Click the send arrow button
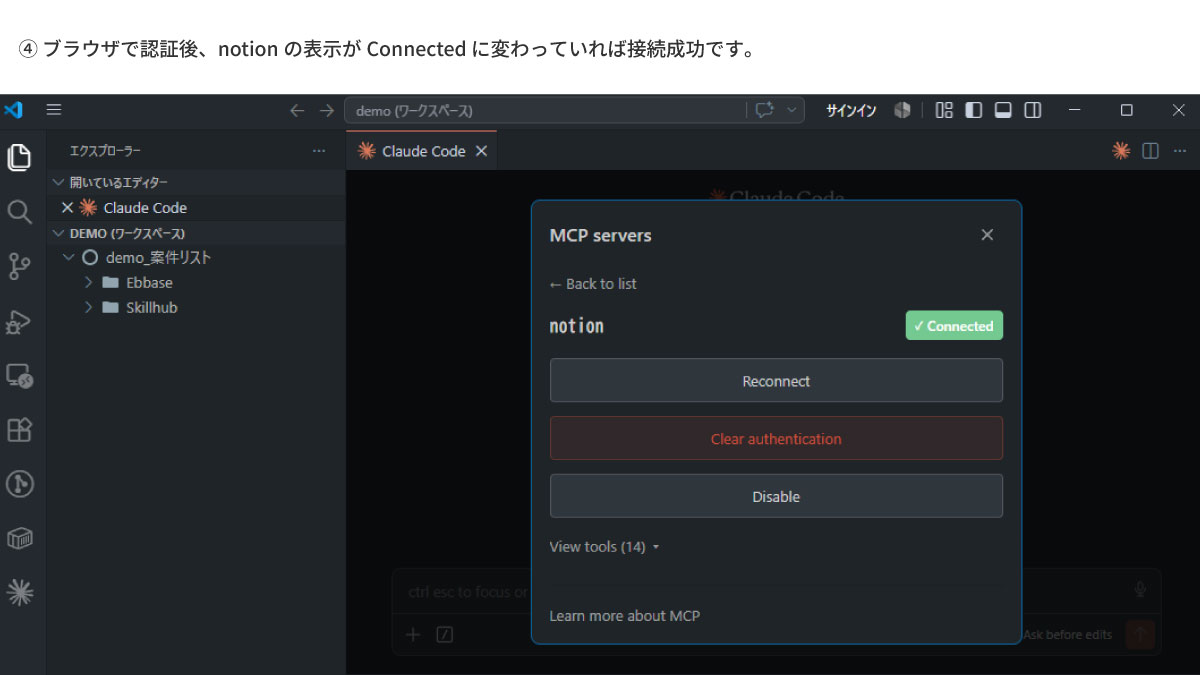 tap(1140, 634)
